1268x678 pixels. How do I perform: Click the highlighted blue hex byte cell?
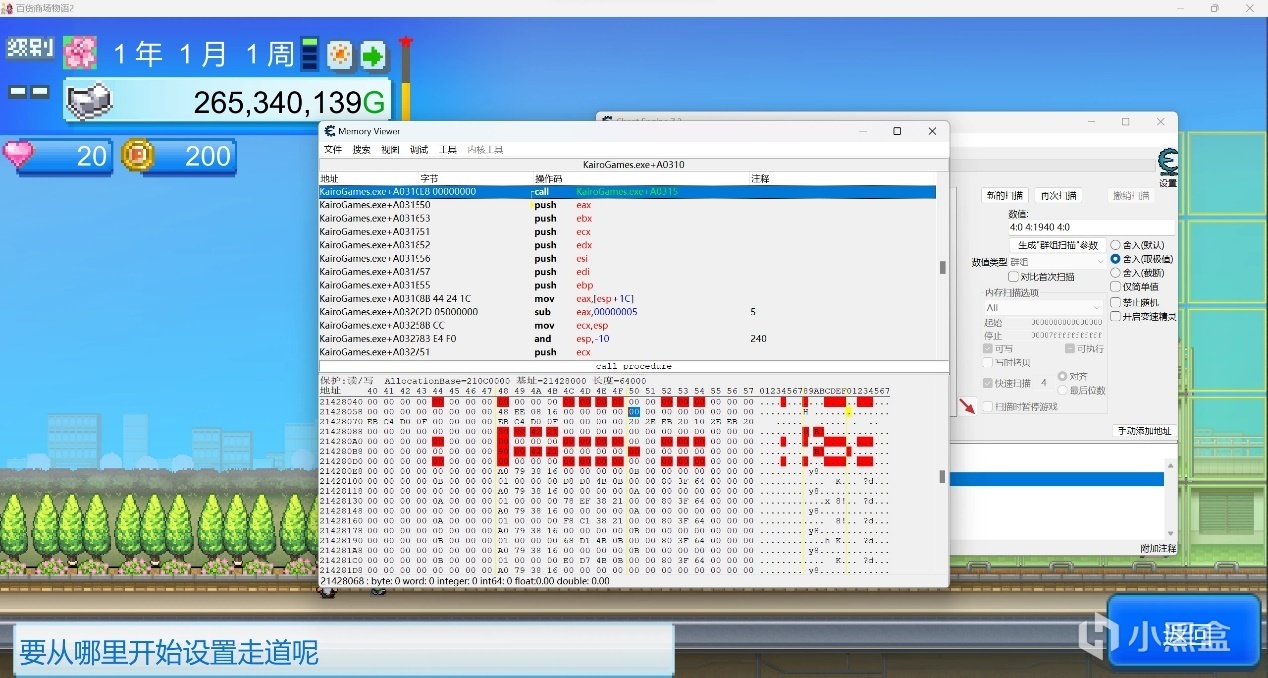tap(634, 412)
